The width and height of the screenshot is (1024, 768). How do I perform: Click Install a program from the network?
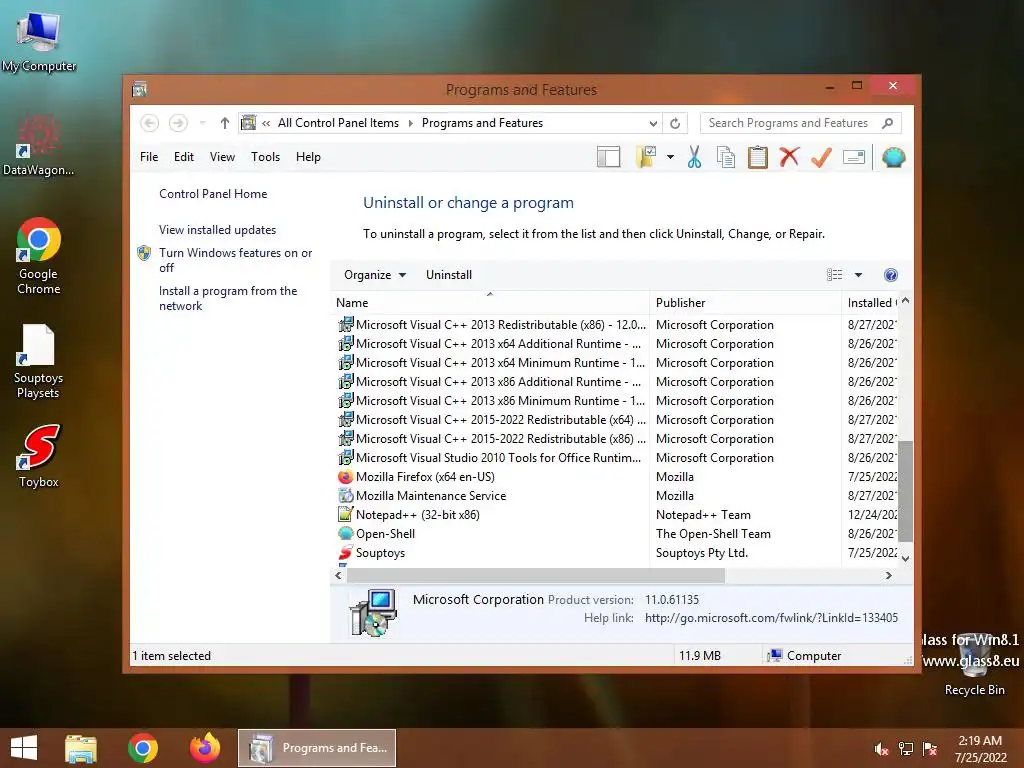(228, 298)
